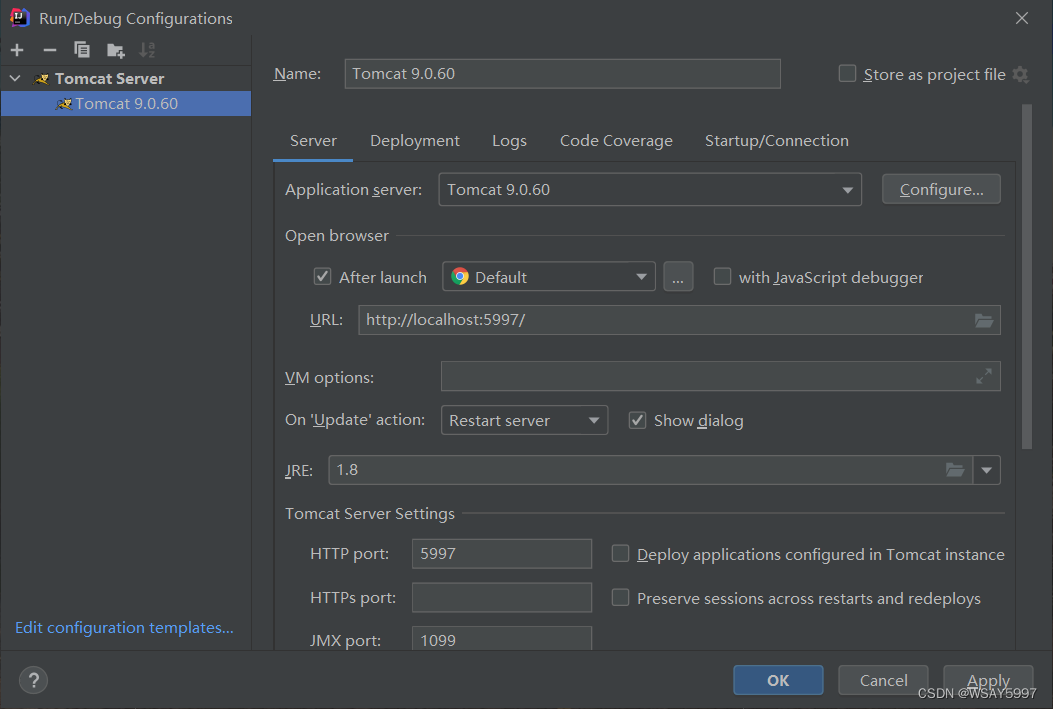Screen dimensions: 1053x709
Task: Click the Apply button
Action: pyautogui.click(x=988, y=680)
